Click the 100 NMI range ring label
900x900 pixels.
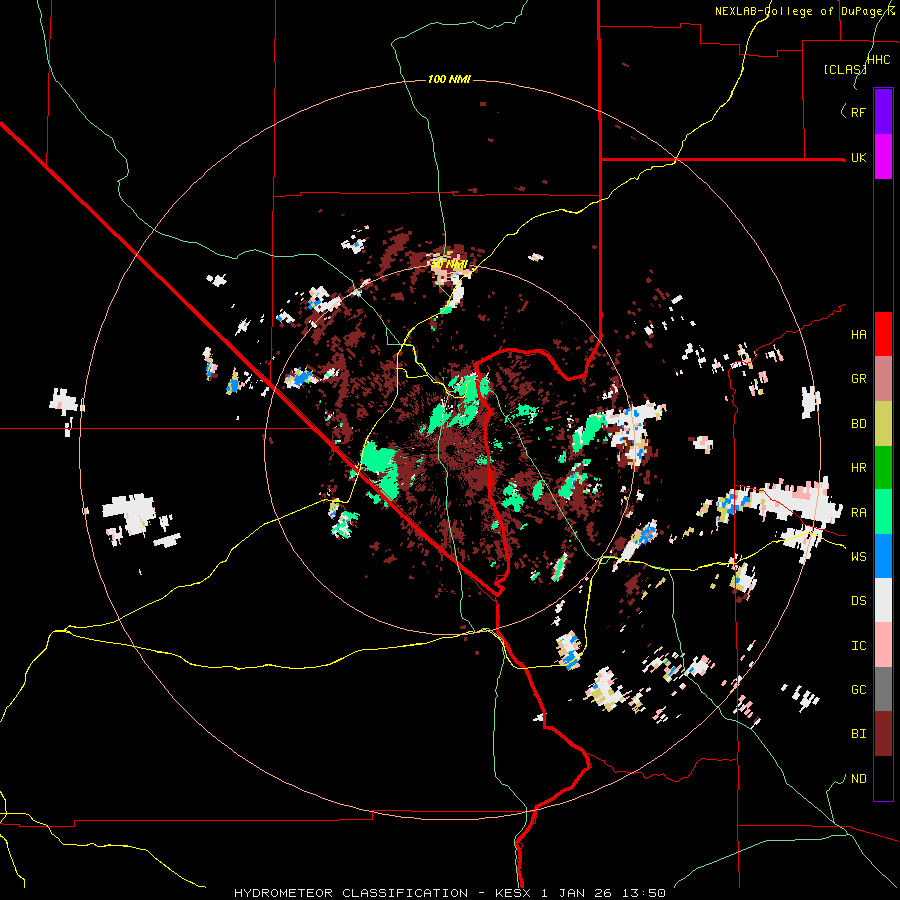point(449,79)
